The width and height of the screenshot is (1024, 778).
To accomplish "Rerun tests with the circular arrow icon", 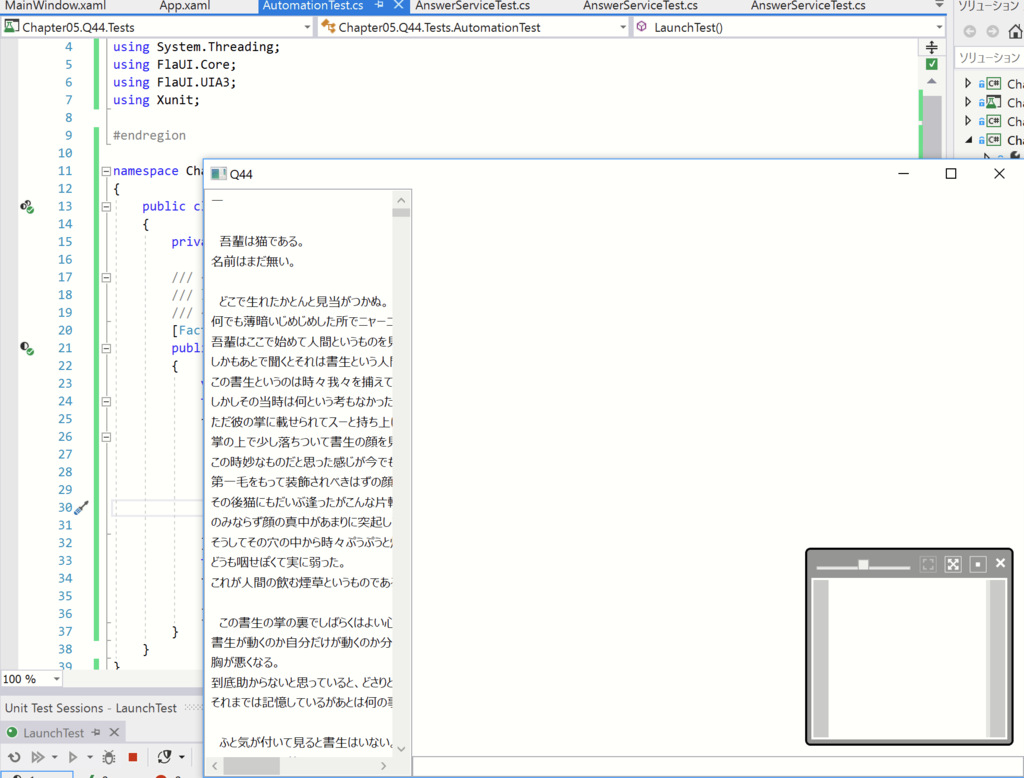I will pos(14,757).
